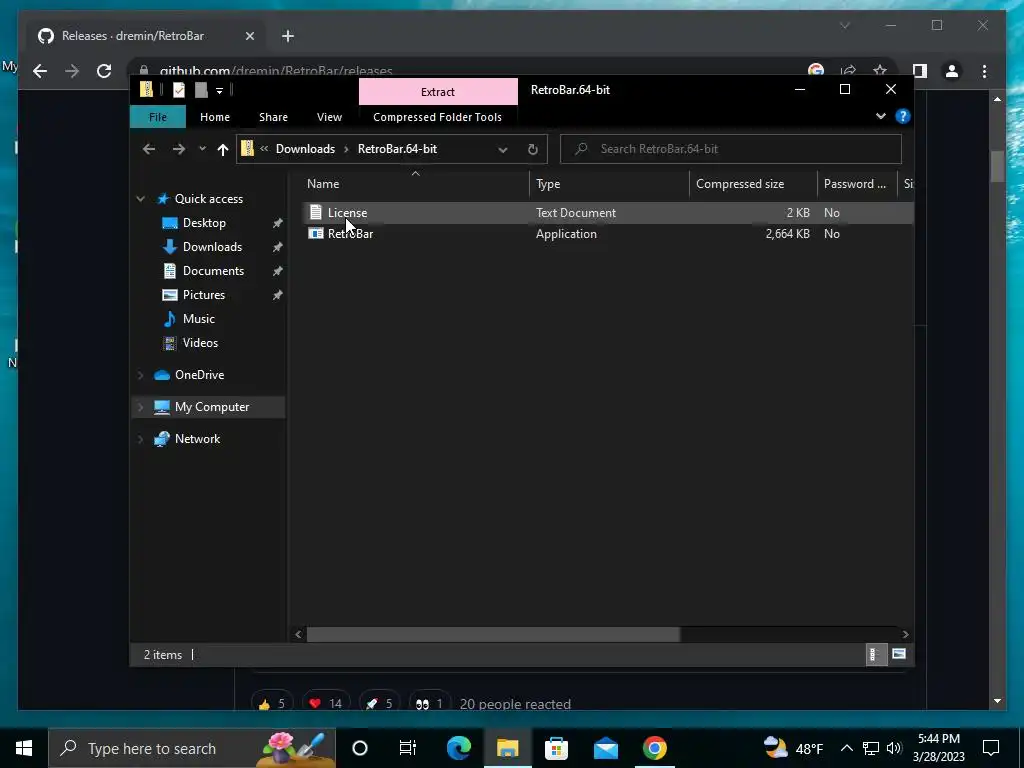Open Explorer help question mark icon
Viewport: 1024px width, 768px height.
click(903, 116)
